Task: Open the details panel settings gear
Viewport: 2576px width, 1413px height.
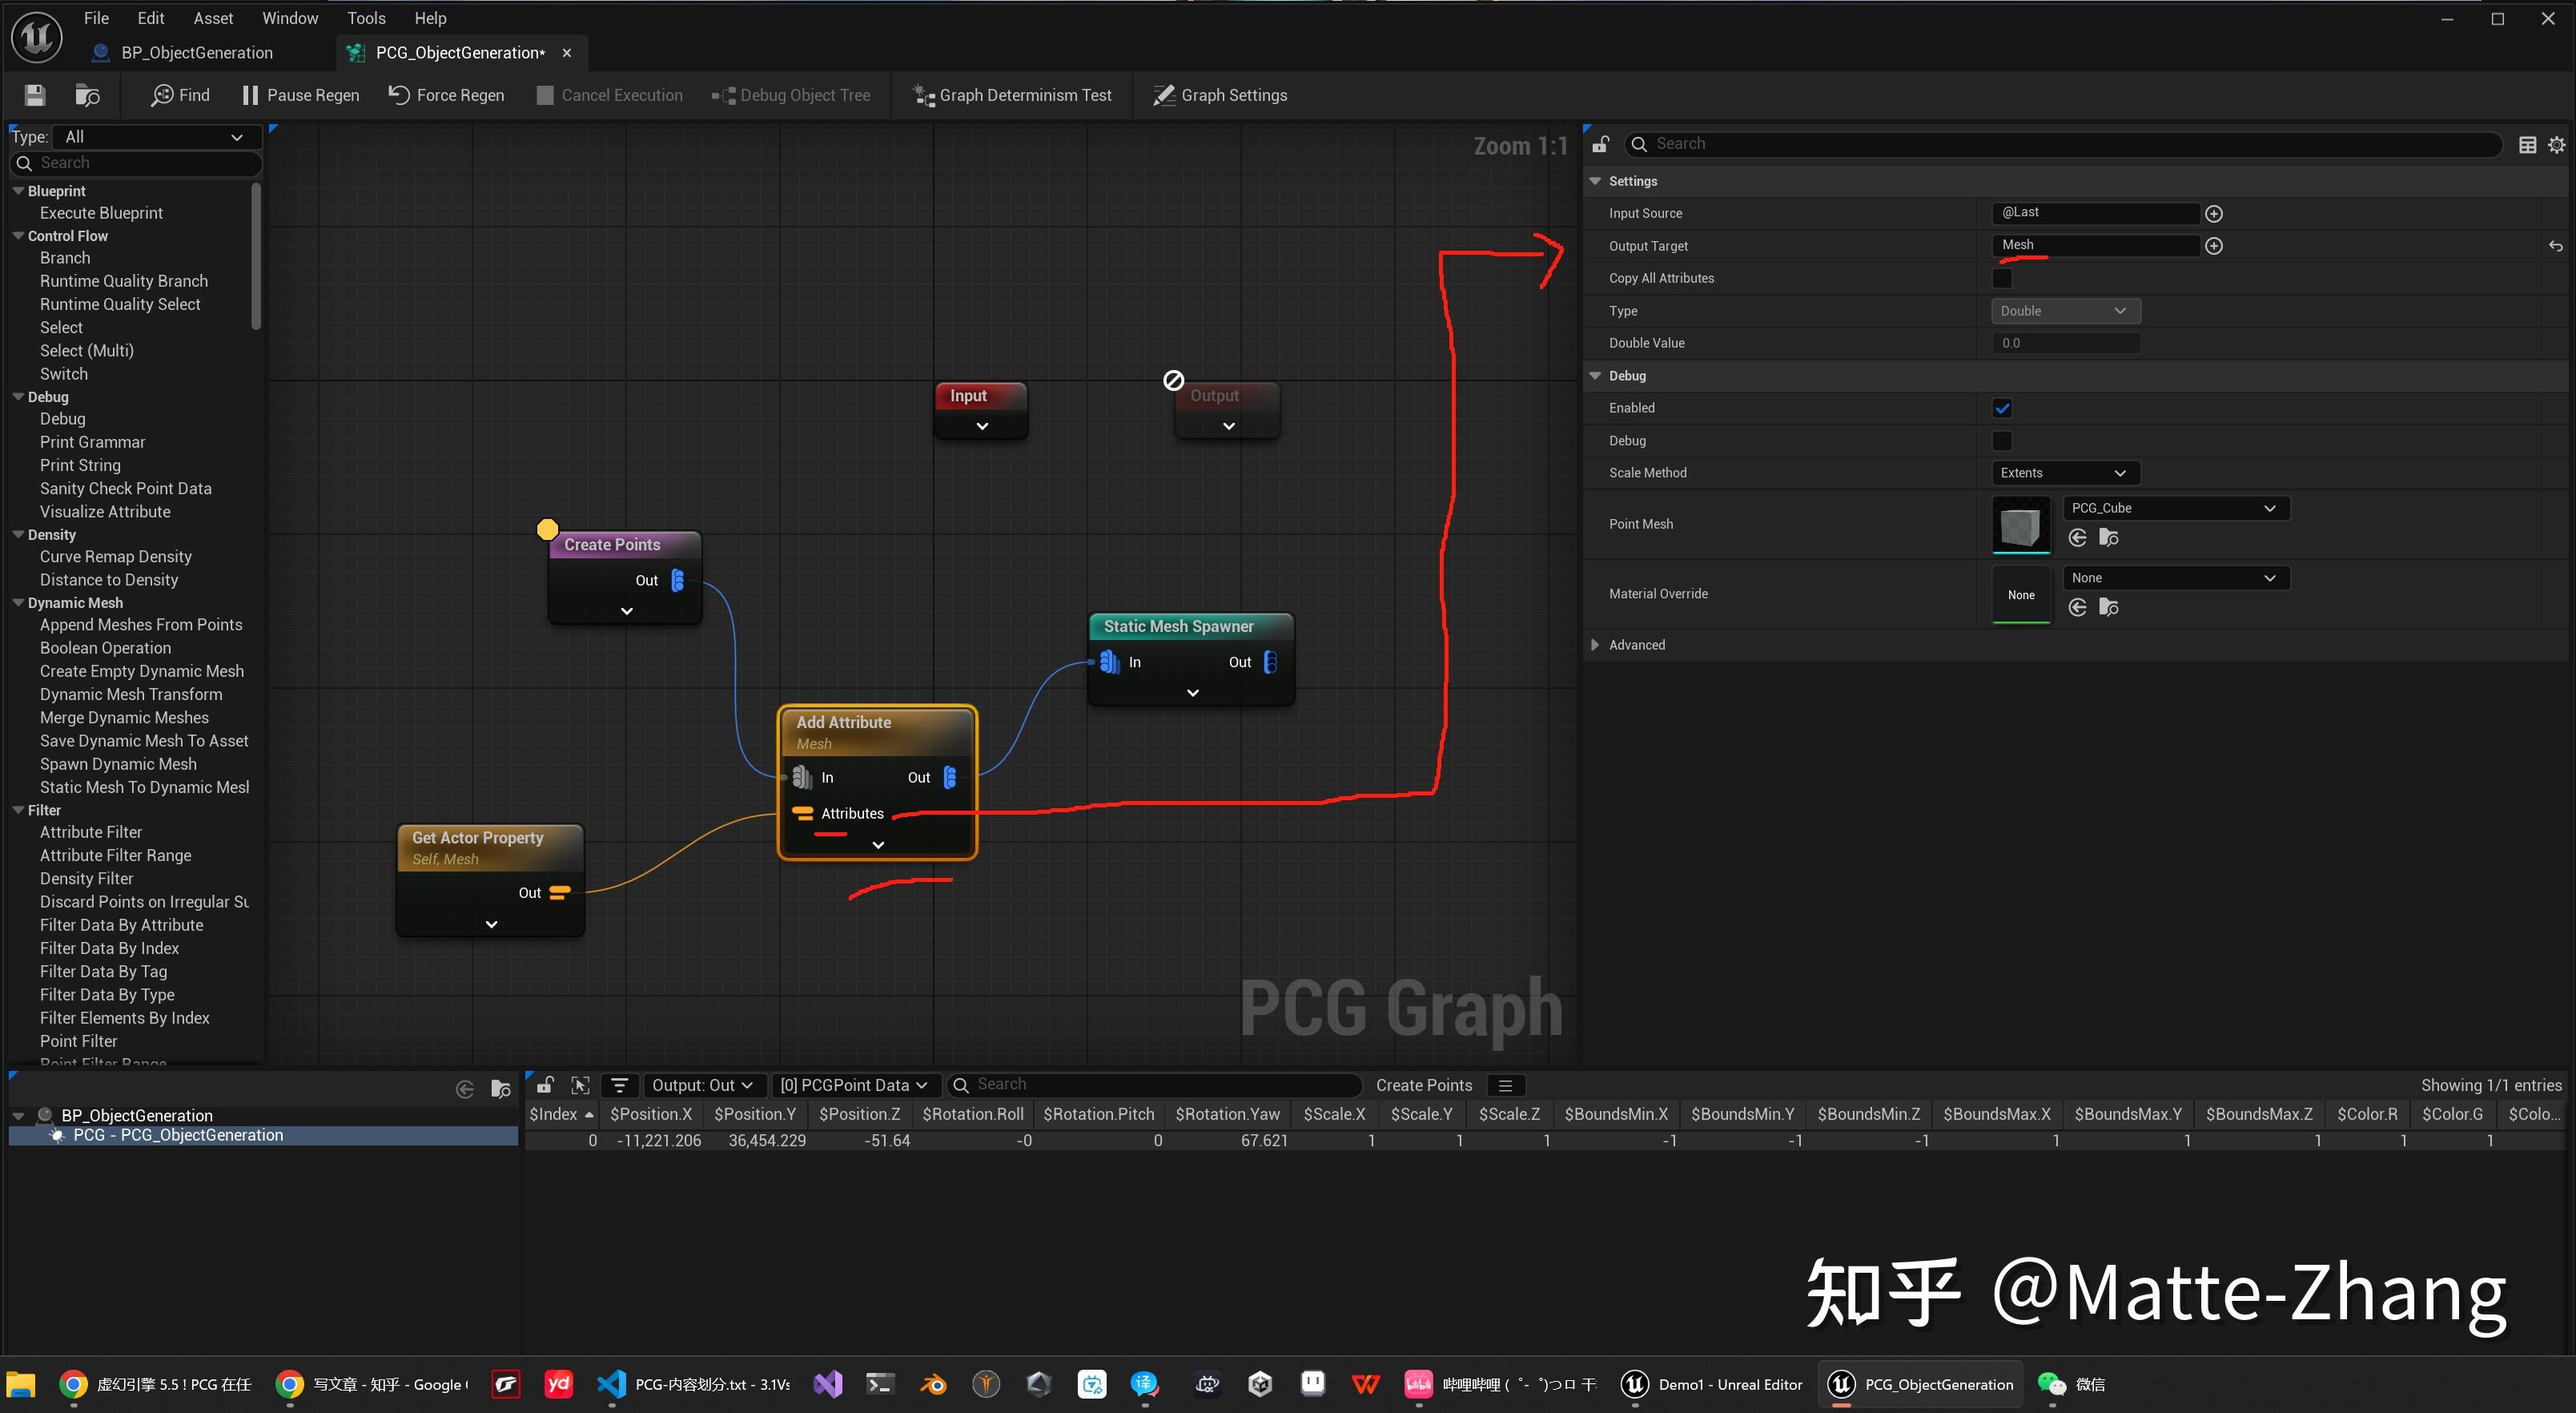Action: 2557,143
